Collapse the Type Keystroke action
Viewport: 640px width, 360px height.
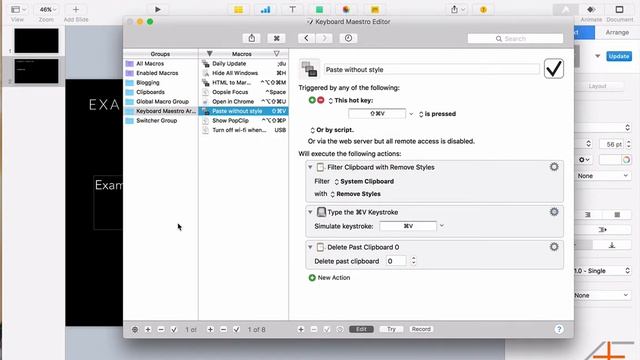click(x=310, y=212)
